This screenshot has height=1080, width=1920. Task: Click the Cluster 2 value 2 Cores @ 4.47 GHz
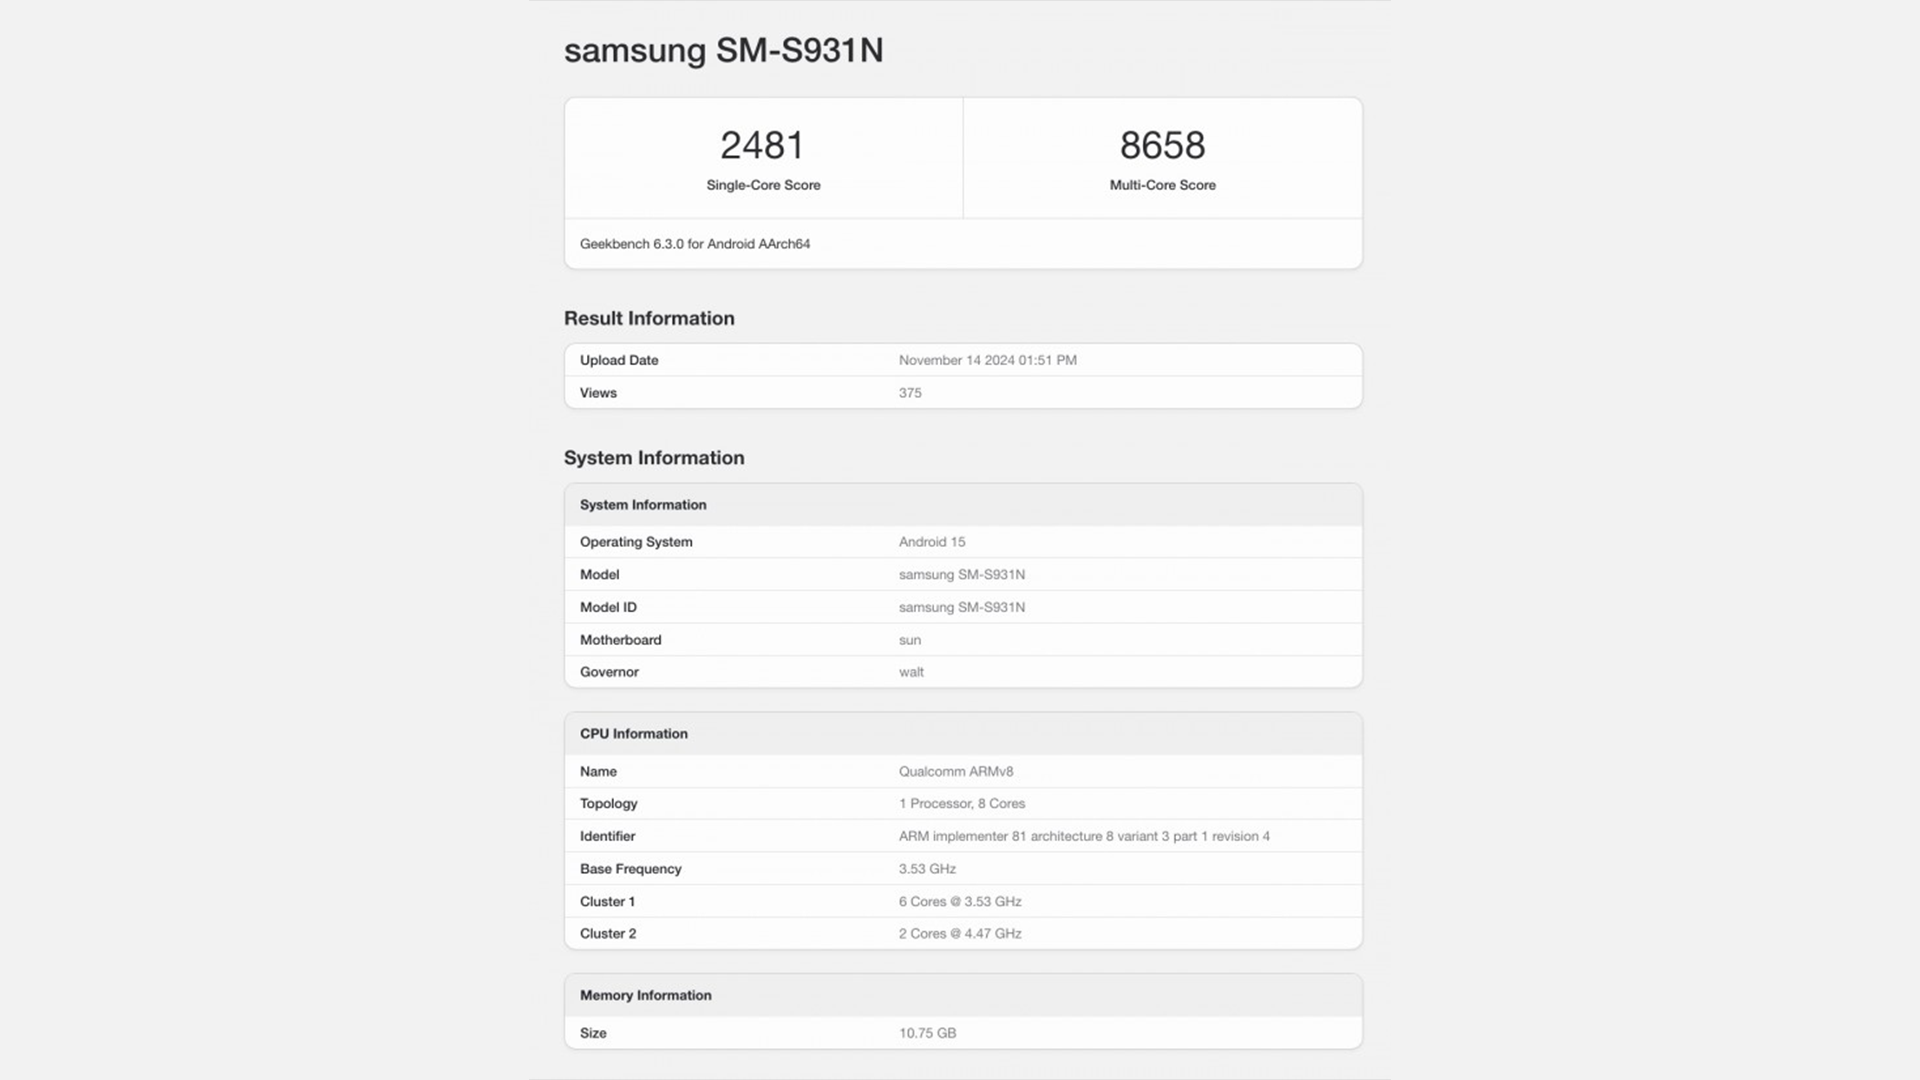pyautogui.click(x=960, y=934)
